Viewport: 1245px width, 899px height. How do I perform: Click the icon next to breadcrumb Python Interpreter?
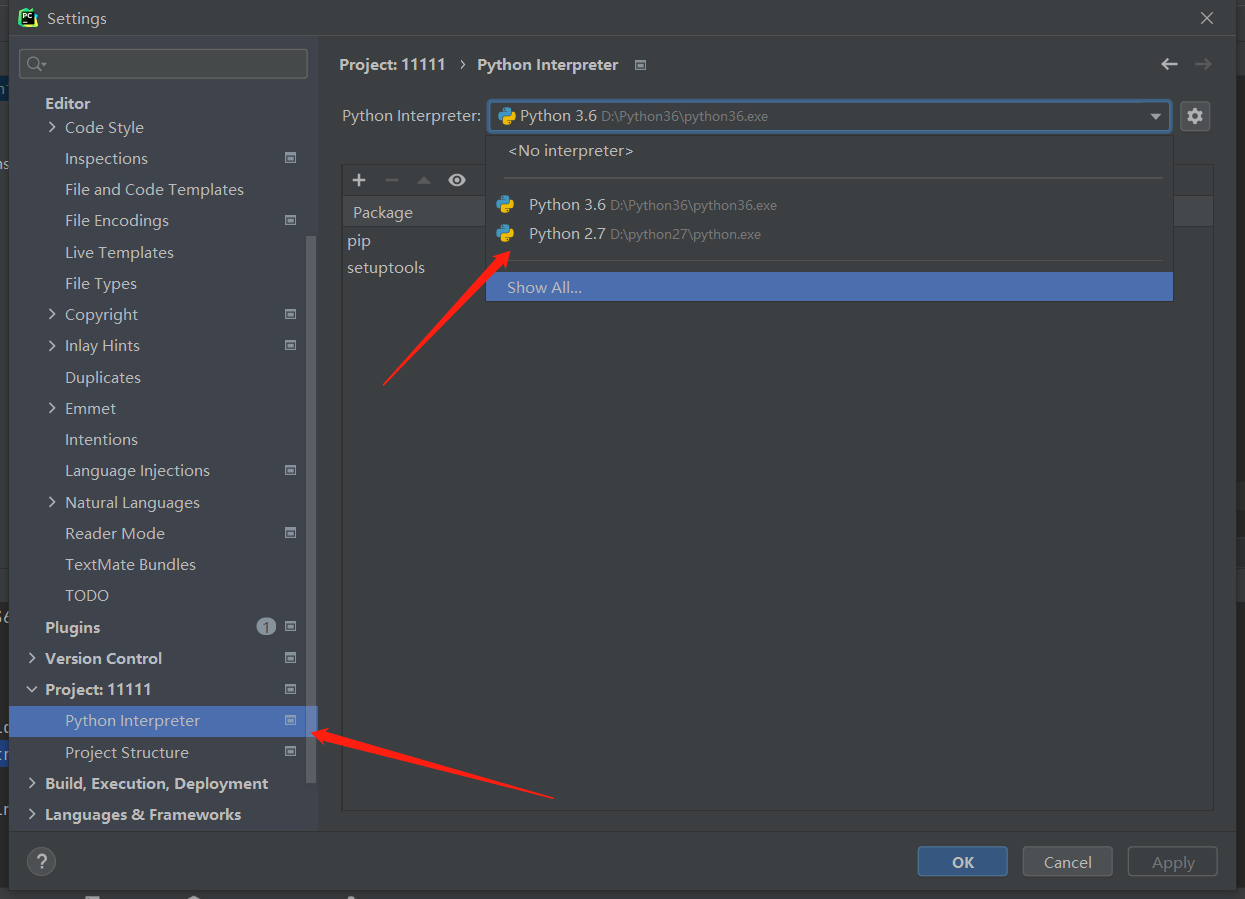coord(641,65)
